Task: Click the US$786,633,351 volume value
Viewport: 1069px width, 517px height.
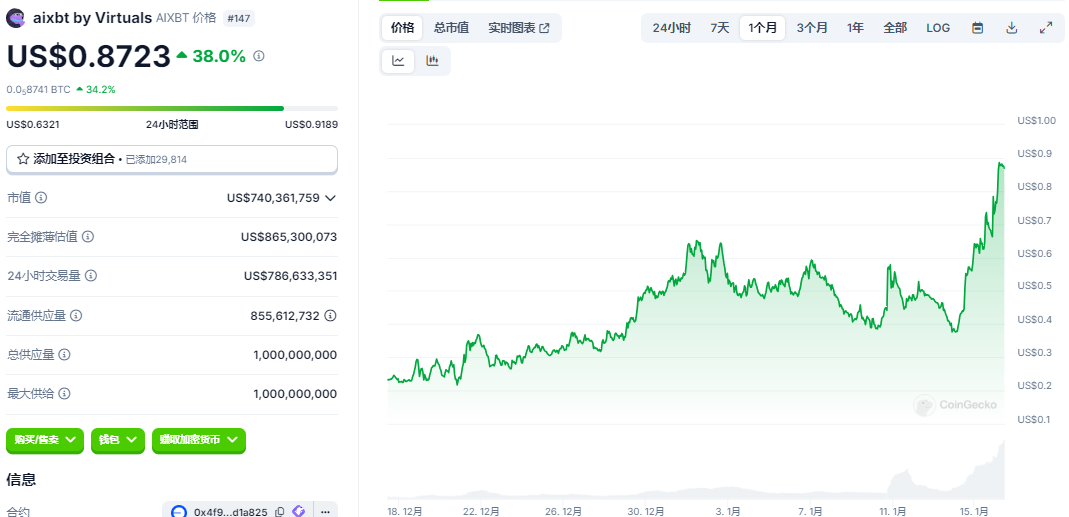Action: (x=290, y=276)
